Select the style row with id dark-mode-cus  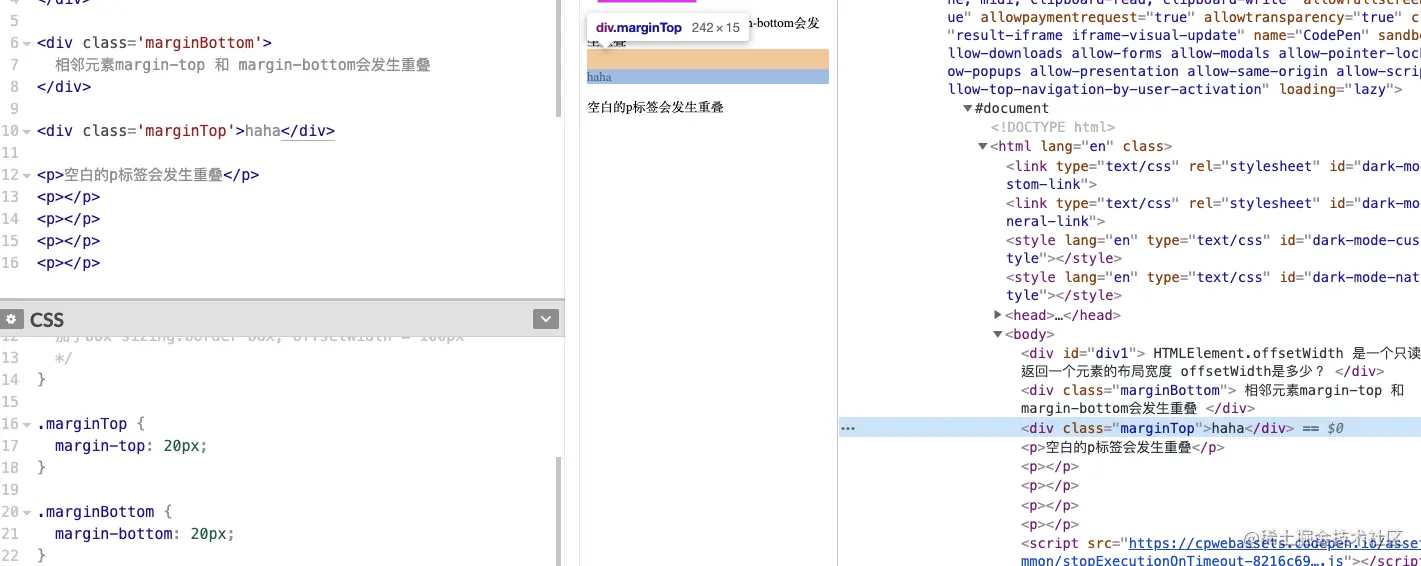pyautogui.click(x=1213, y=249)
